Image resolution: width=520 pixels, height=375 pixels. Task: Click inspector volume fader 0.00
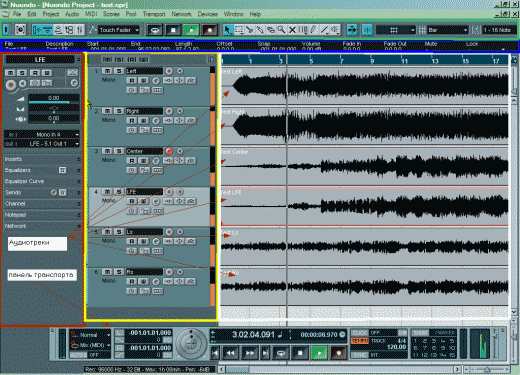54,99
